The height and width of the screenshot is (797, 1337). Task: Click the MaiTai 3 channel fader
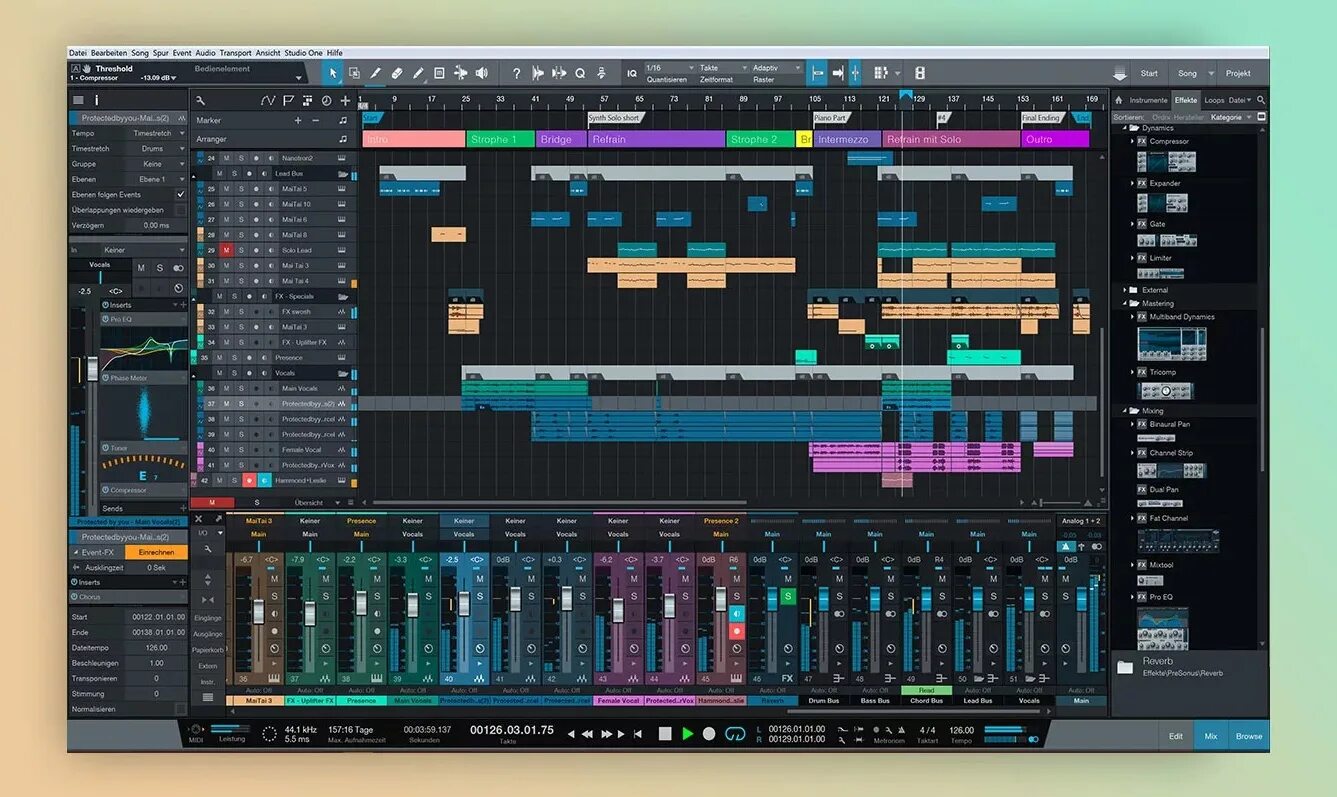tap(258, 611)
